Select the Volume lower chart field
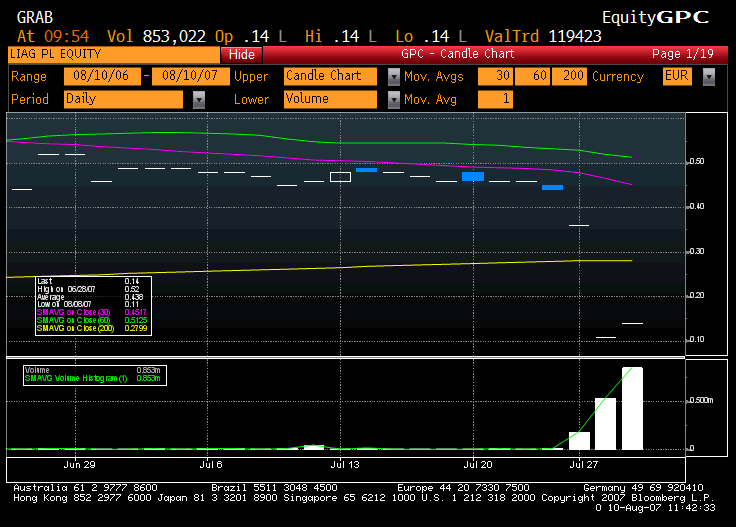This screenshot has height=527, width=736. click(330, 99)
